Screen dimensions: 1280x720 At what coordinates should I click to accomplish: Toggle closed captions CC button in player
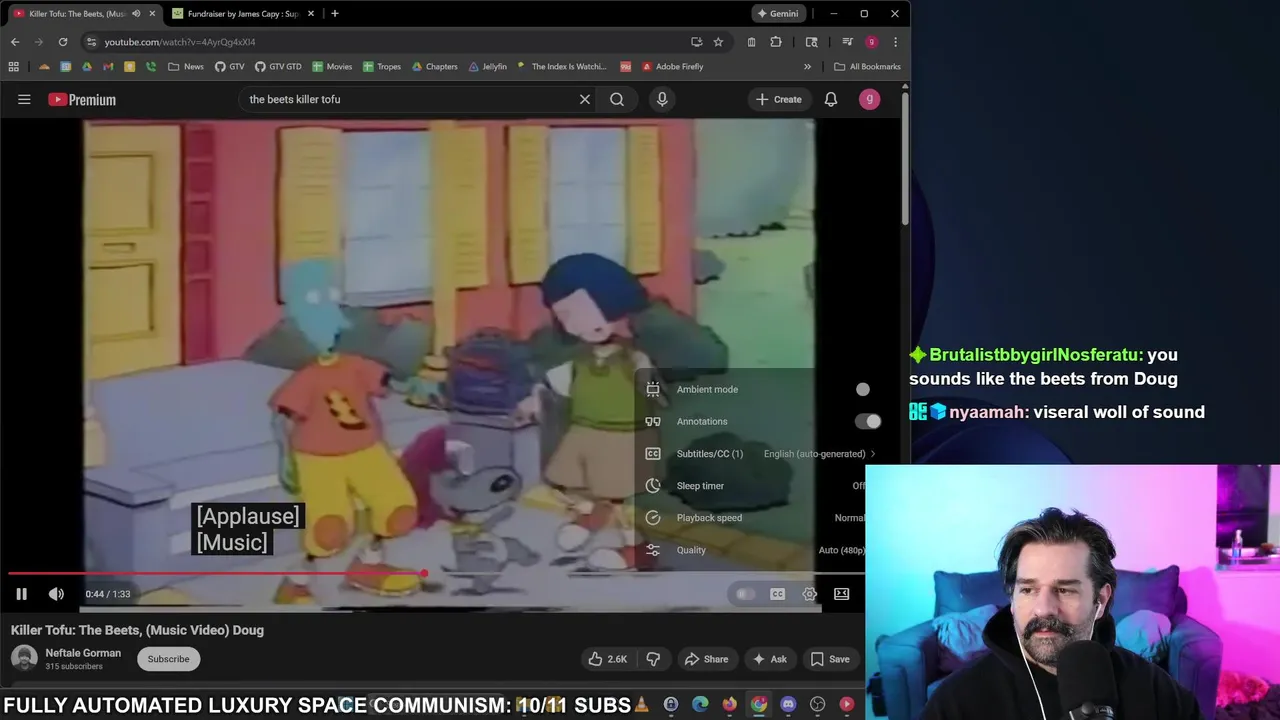point(777,594)
